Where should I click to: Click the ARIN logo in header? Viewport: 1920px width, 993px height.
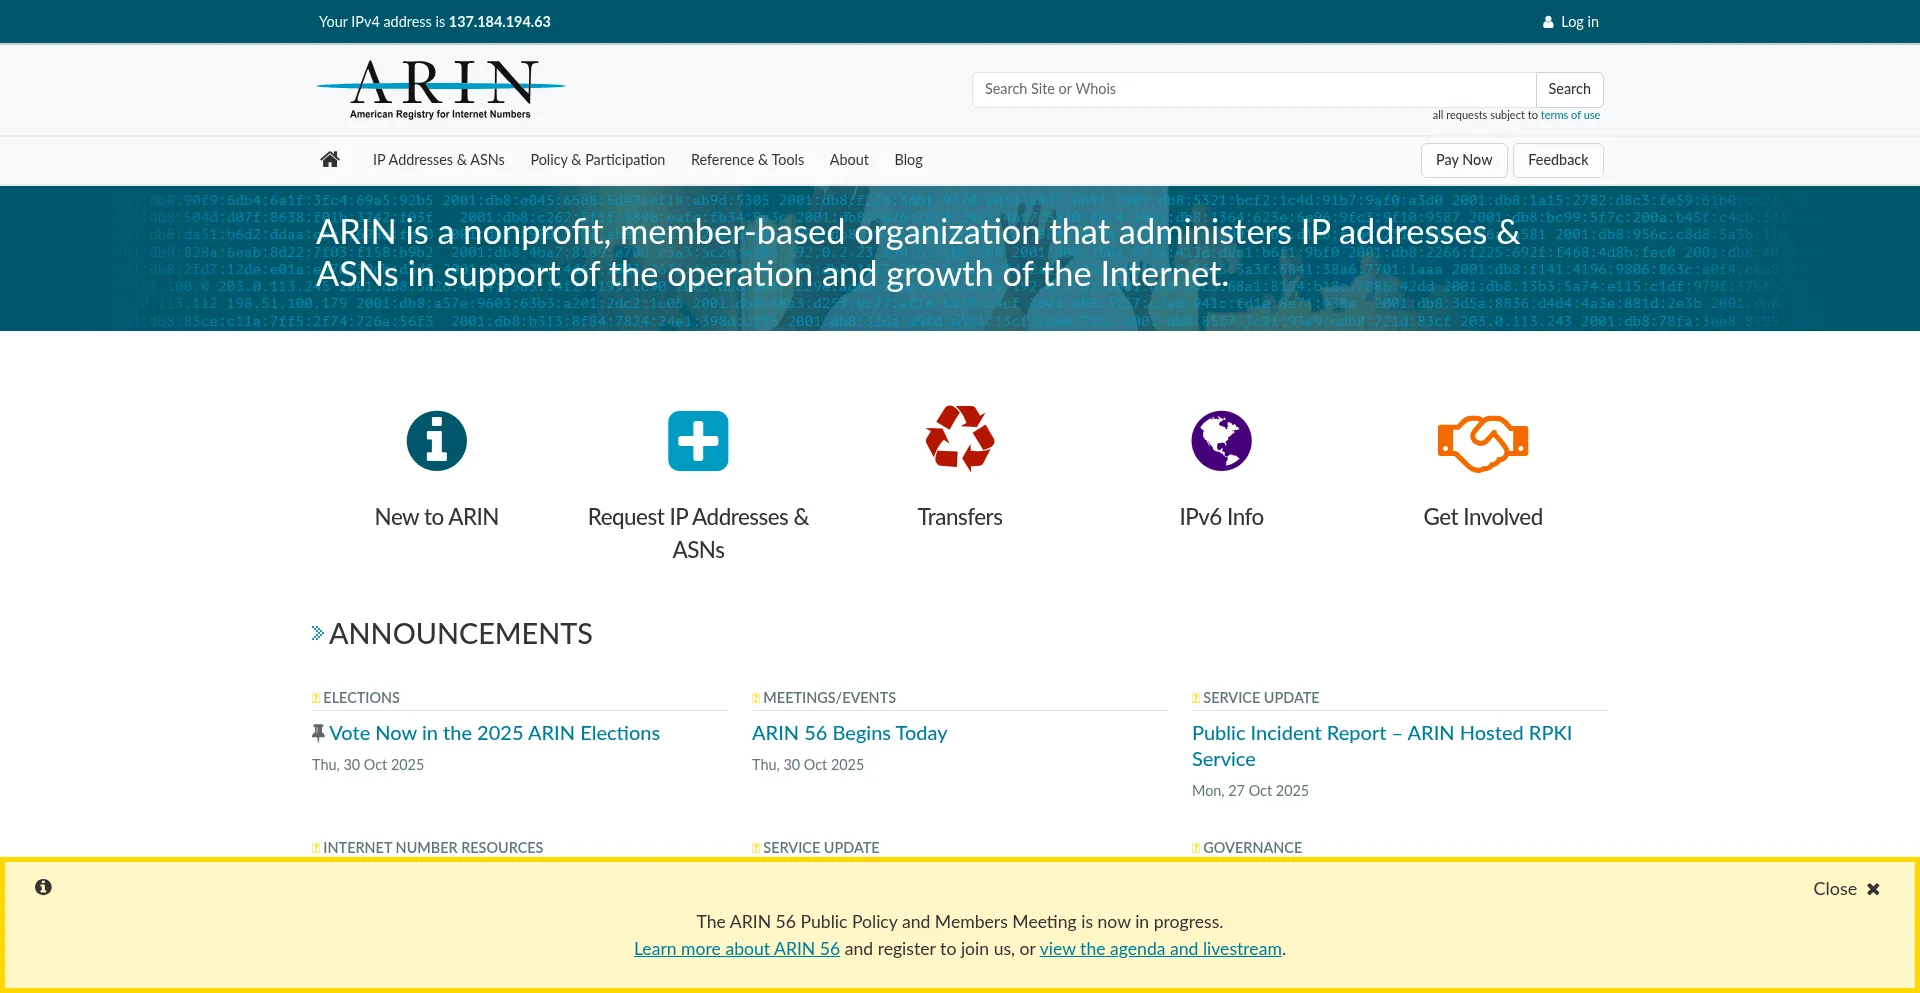coord(441,89)
